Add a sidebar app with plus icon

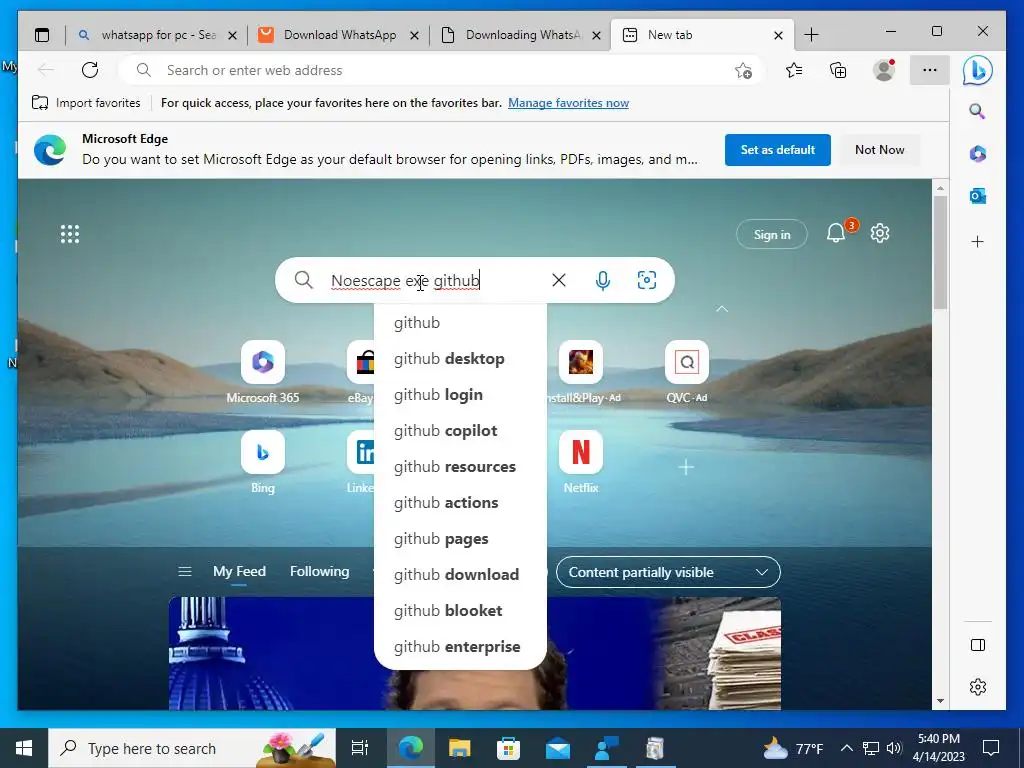tap(978, 242)
